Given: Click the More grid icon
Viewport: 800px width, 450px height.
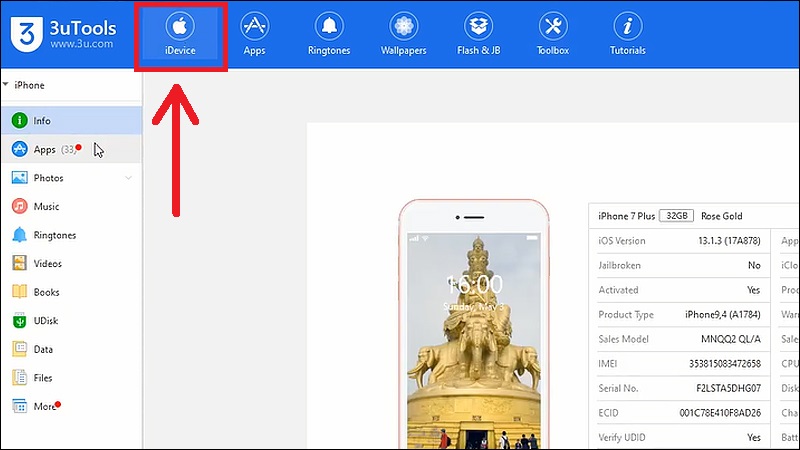Looking at the screenshot, I should 19,406.
